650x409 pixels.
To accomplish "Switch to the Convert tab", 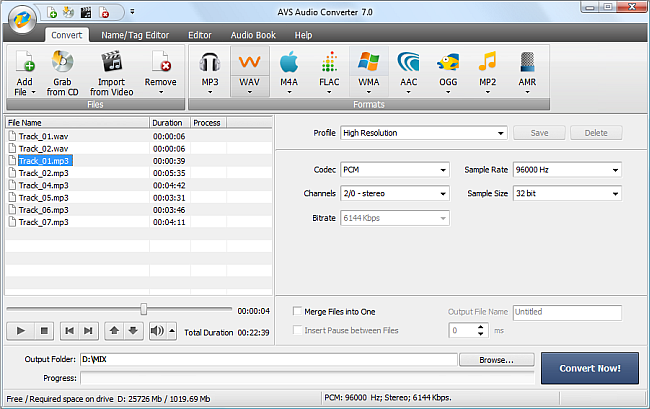I will (x=67, y=35).
